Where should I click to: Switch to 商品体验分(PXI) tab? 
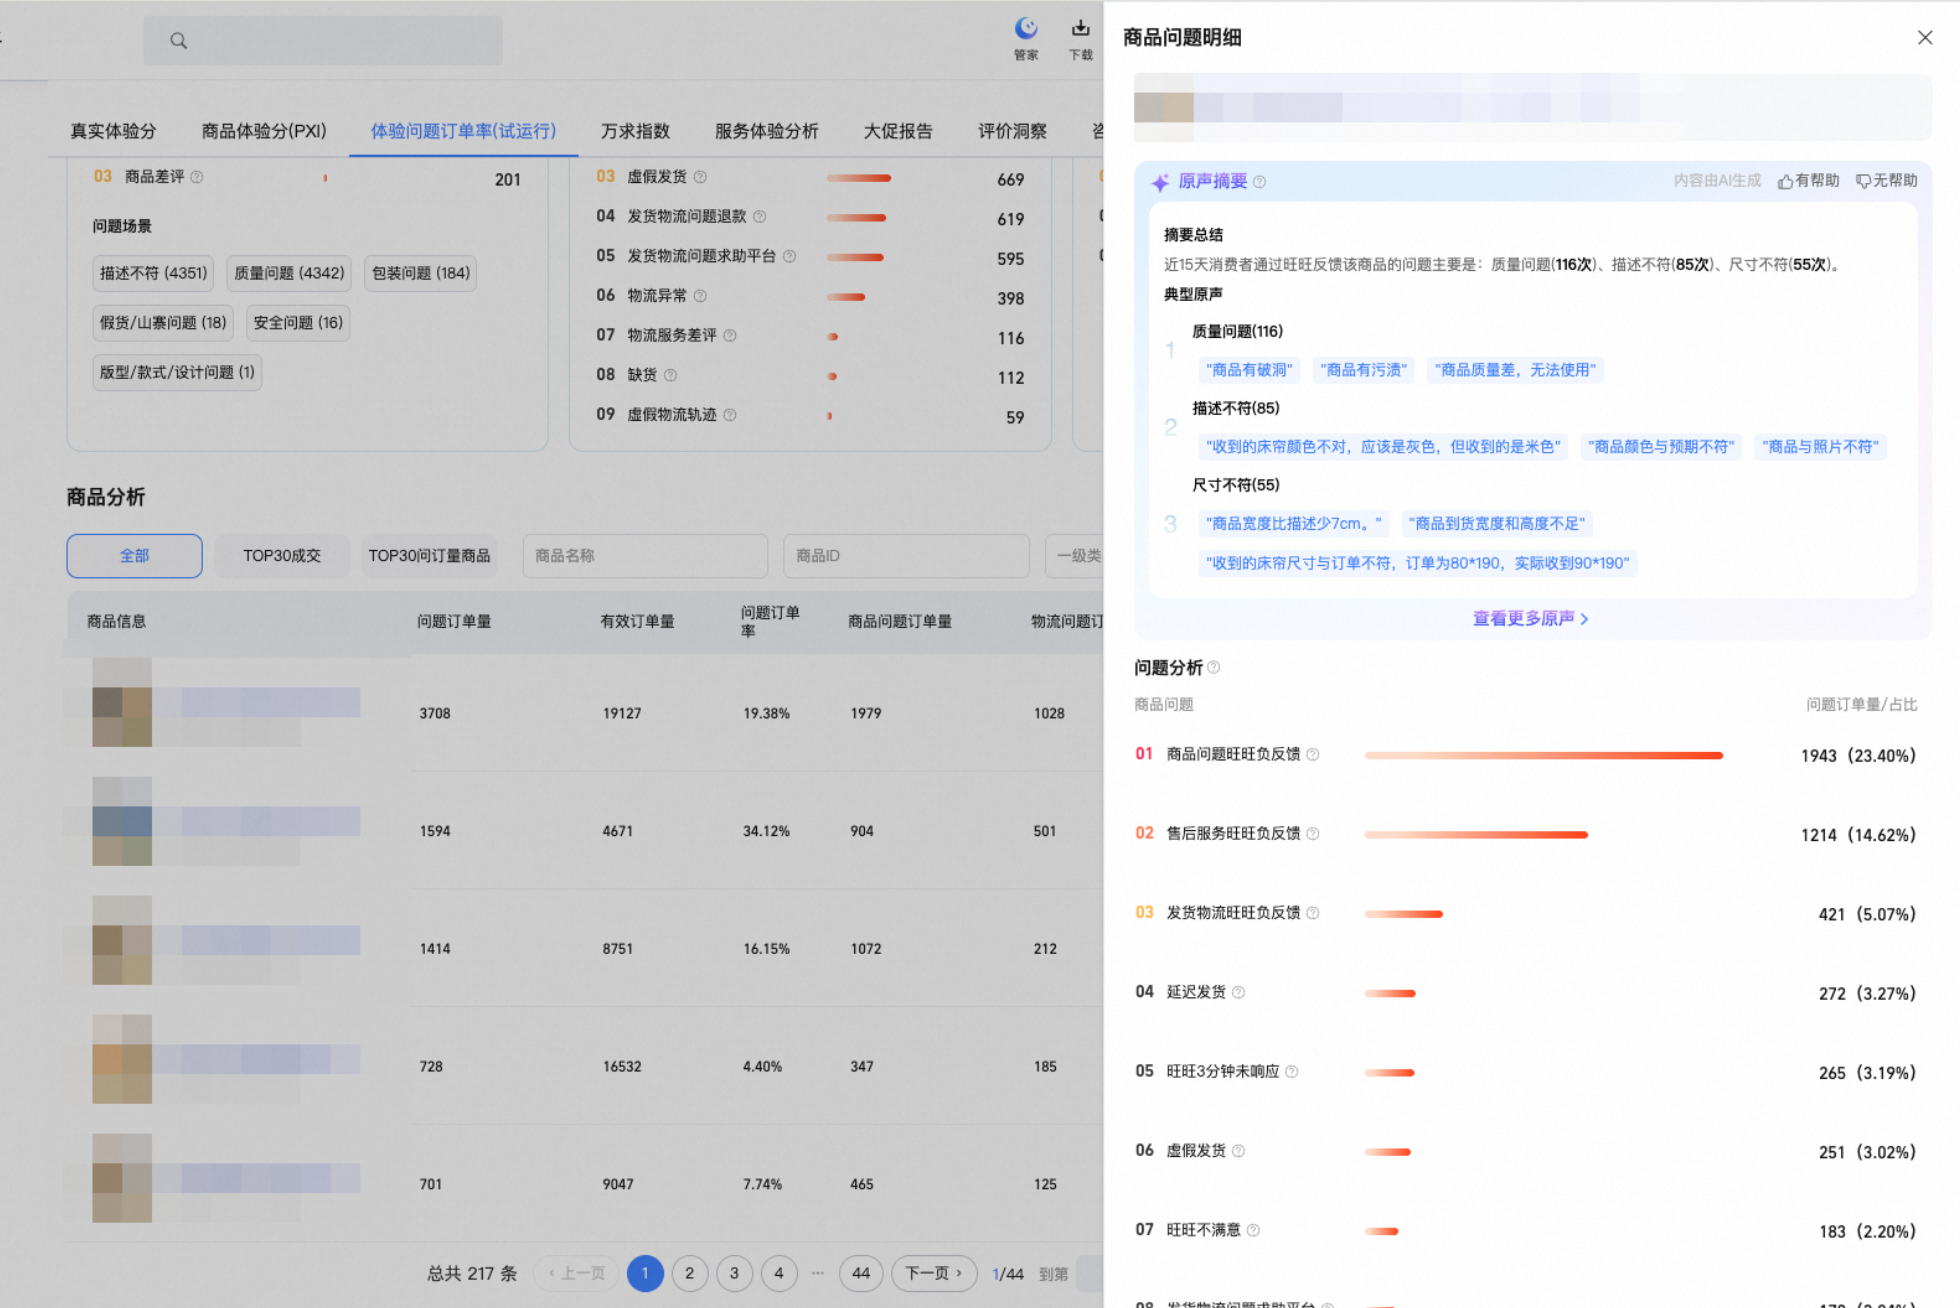point(264,131)
